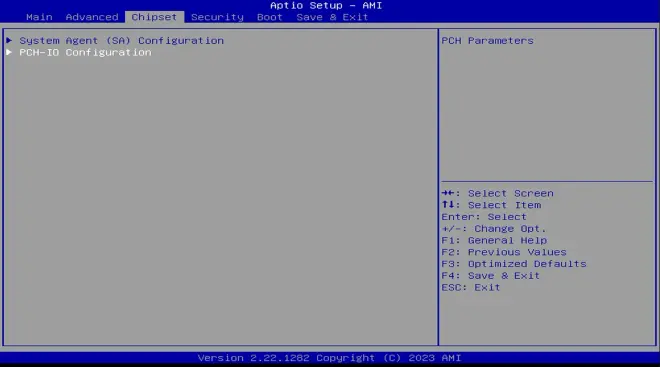Click the F1: General Help hint
The image size is (660, 367).
tap(494, 240)
